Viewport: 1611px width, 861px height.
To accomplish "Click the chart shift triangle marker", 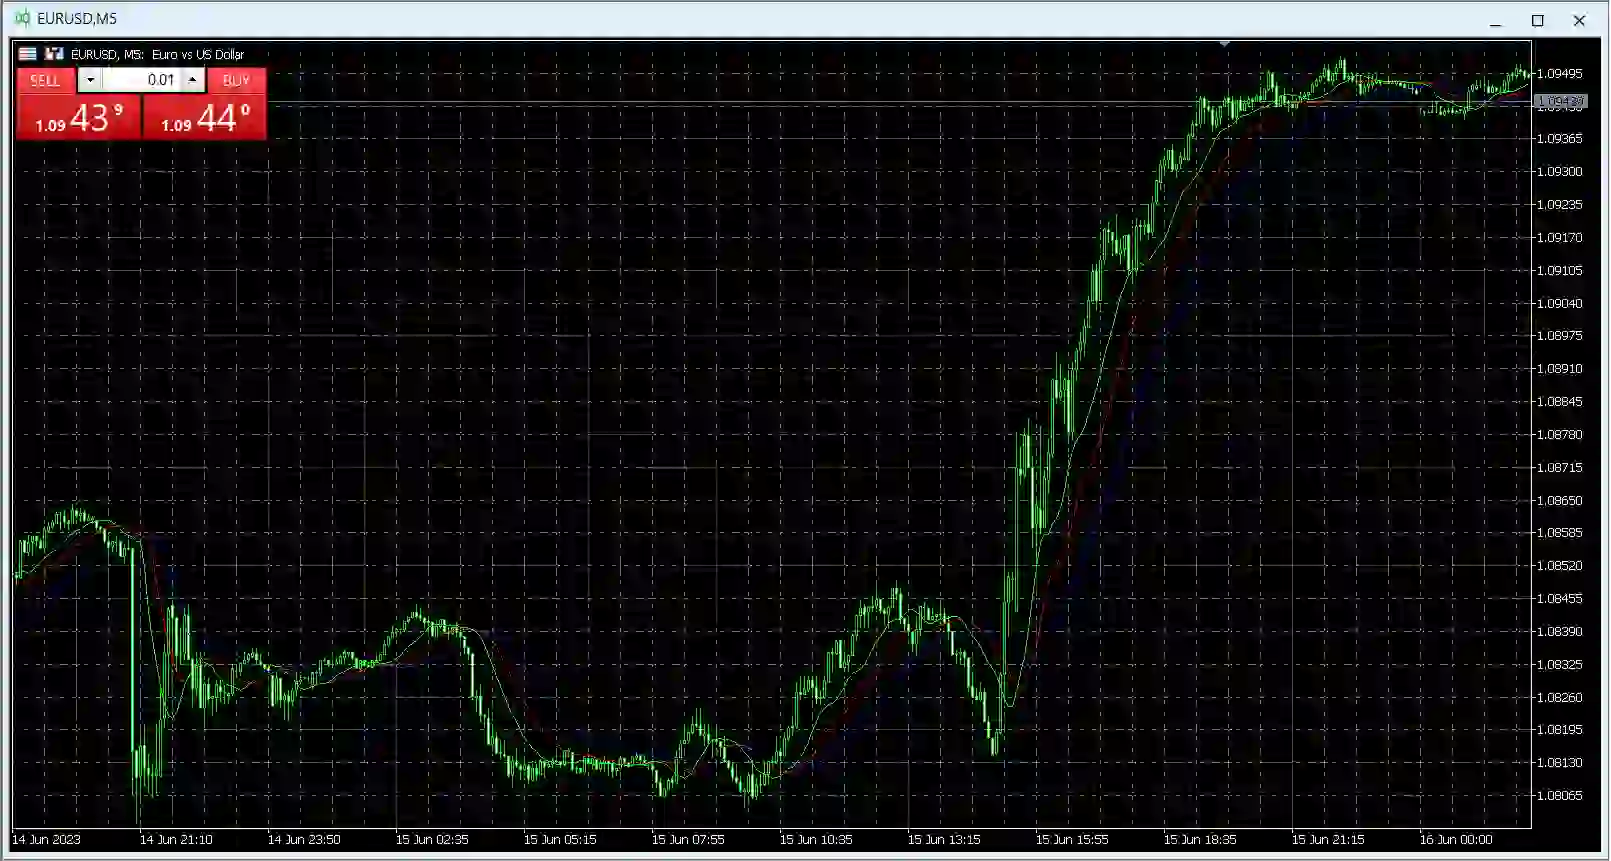I will click(x=1224, y=44).
